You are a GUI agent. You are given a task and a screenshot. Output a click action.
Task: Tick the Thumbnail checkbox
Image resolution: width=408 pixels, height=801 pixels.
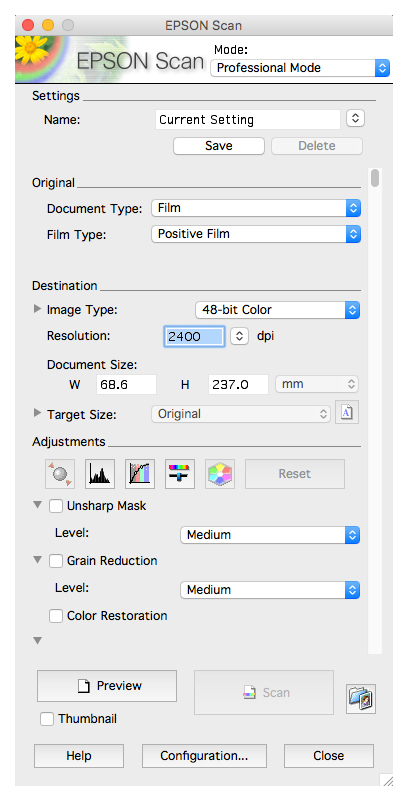(x=47, y=719)
